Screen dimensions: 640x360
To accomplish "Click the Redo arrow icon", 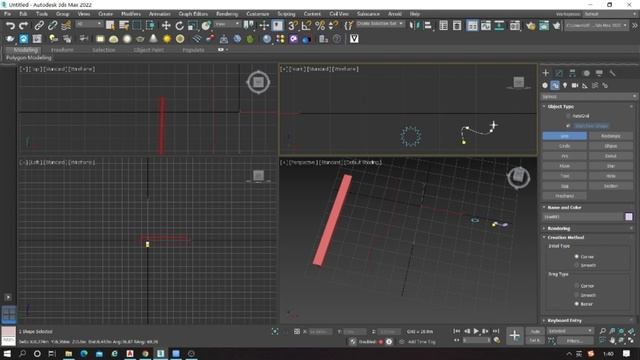I will coord(24,26).
